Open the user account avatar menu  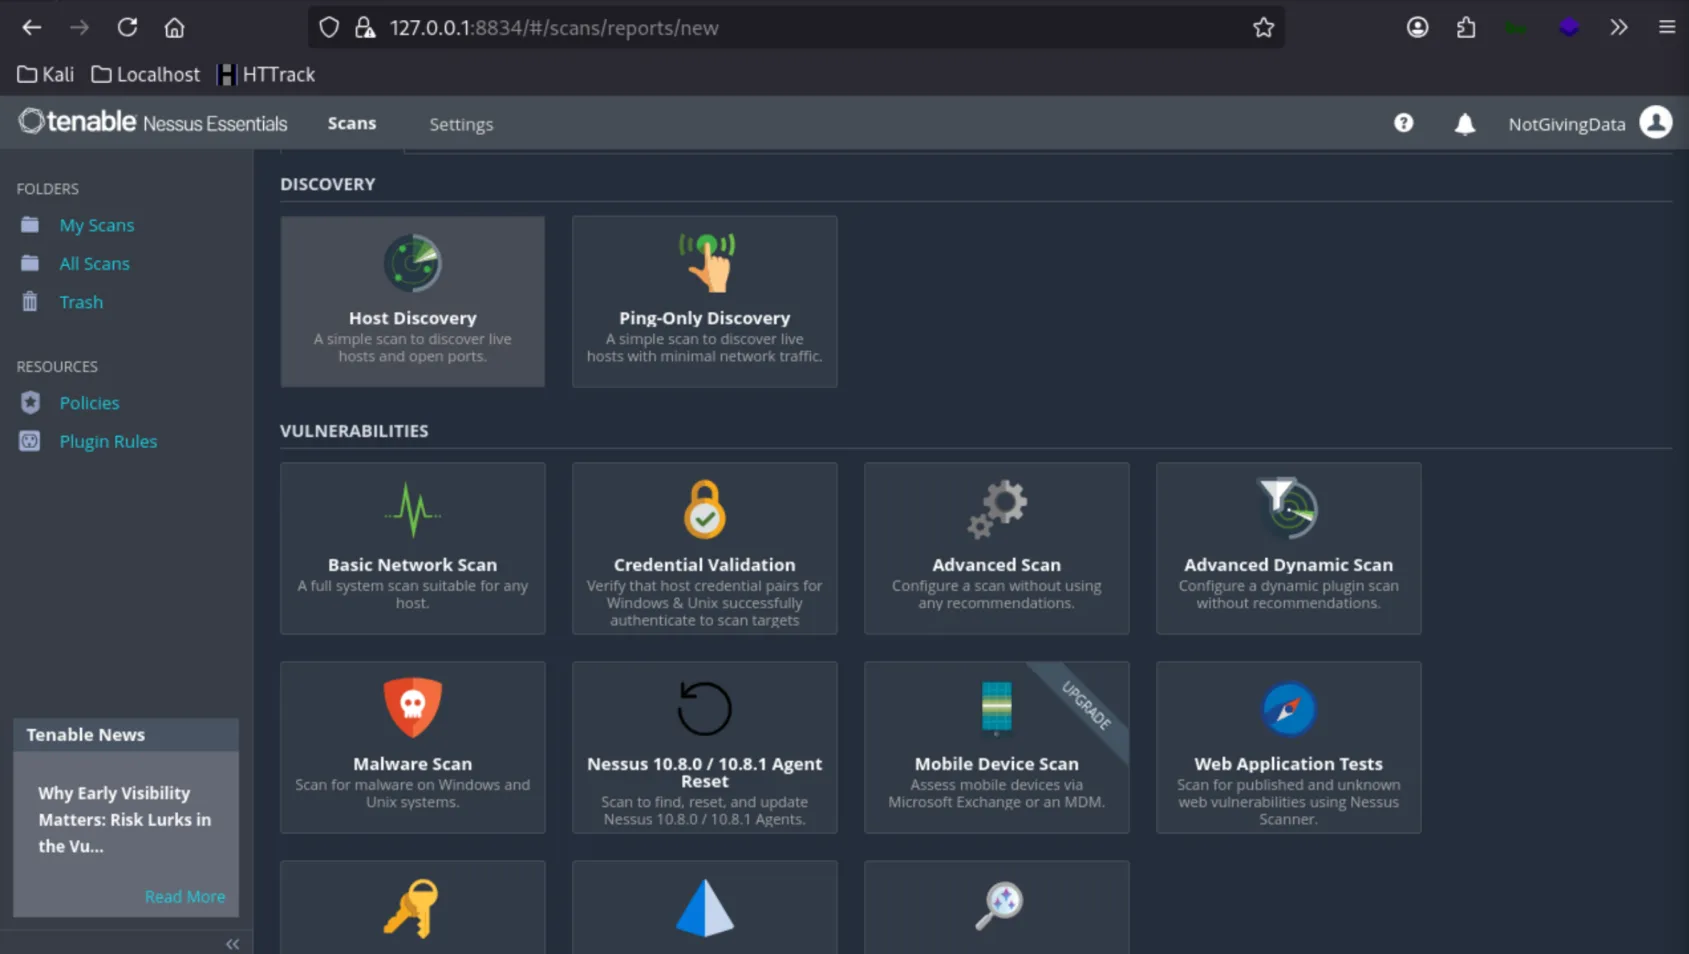click(x=1656, y=123)
